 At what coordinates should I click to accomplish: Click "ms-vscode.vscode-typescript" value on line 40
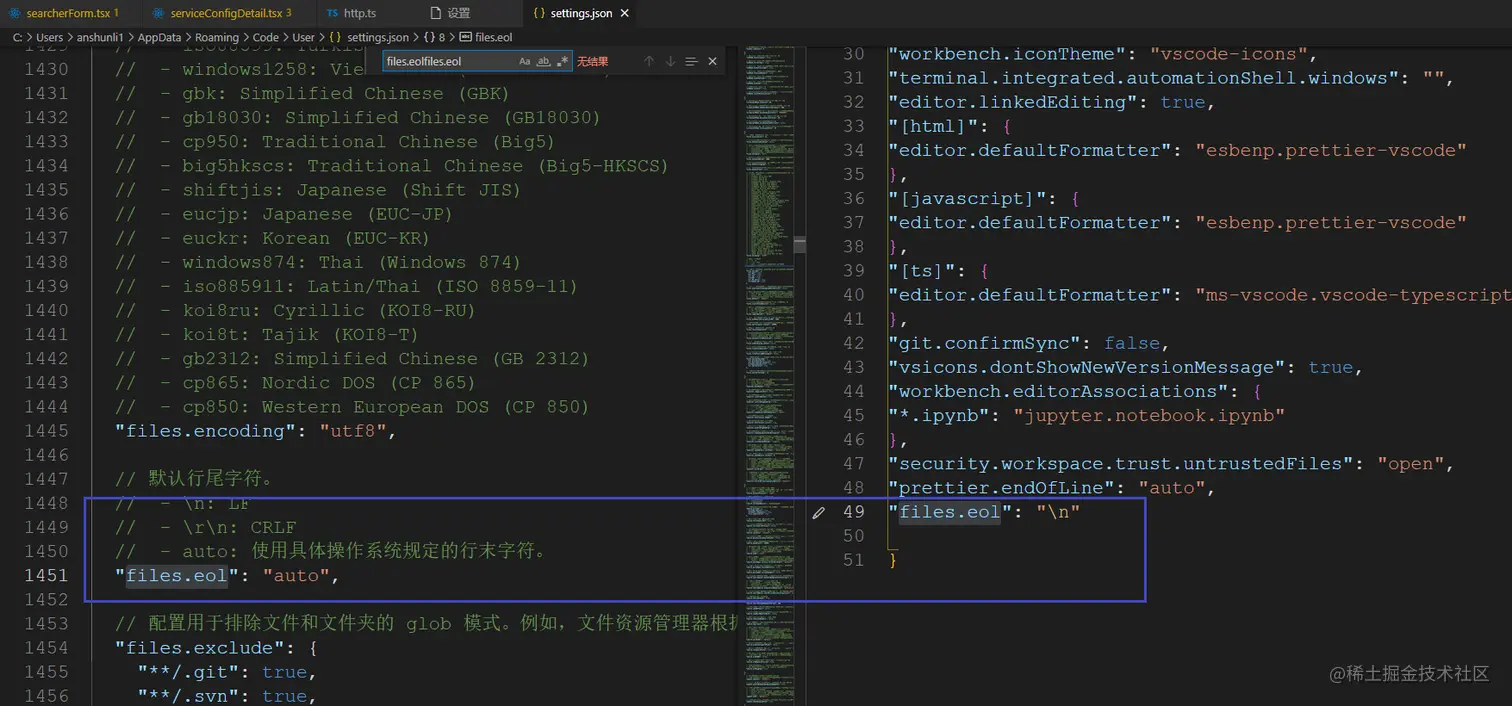click(1353, 295)
